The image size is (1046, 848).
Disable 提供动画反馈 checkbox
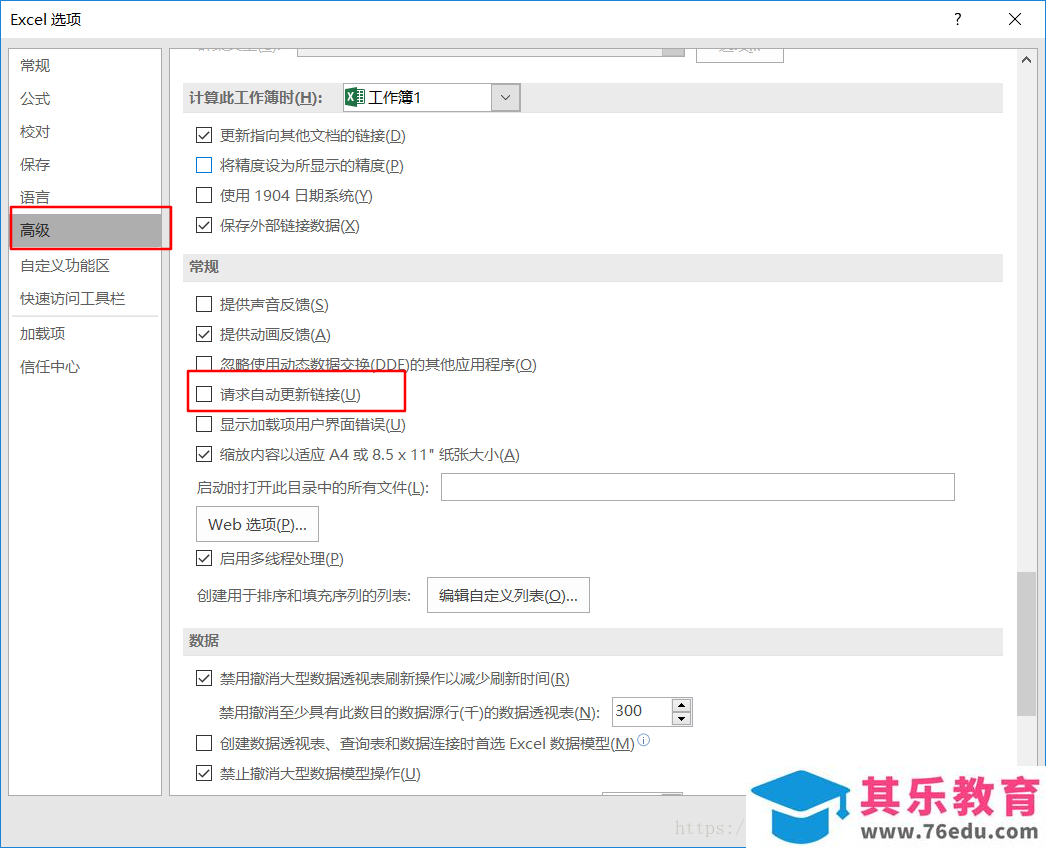pos(204,334)
